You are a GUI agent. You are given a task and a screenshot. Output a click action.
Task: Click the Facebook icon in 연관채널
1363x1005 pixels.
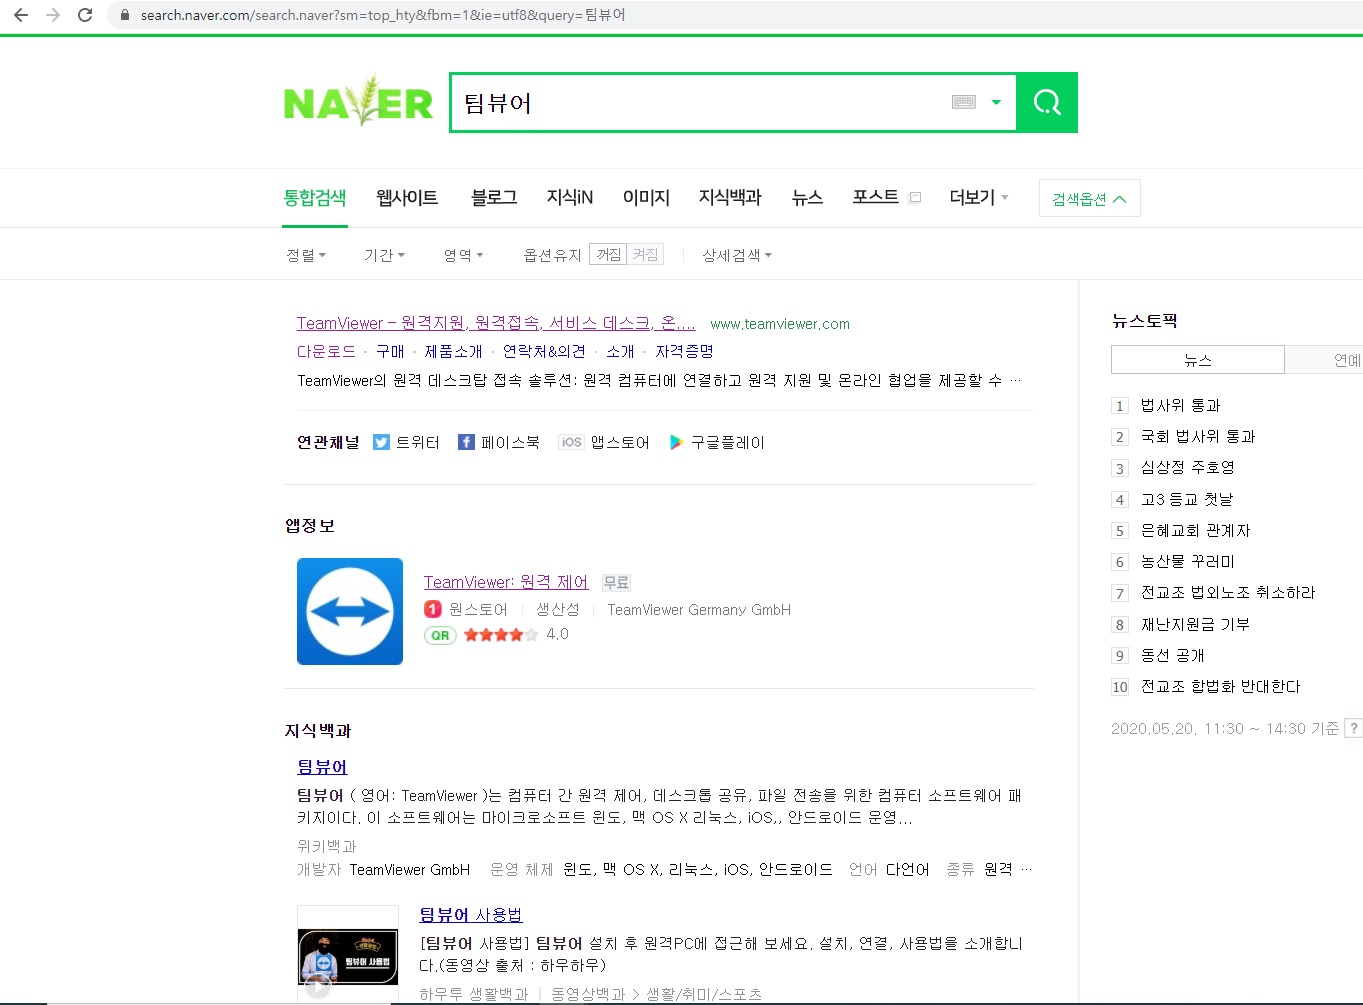[x=466, y=442]
